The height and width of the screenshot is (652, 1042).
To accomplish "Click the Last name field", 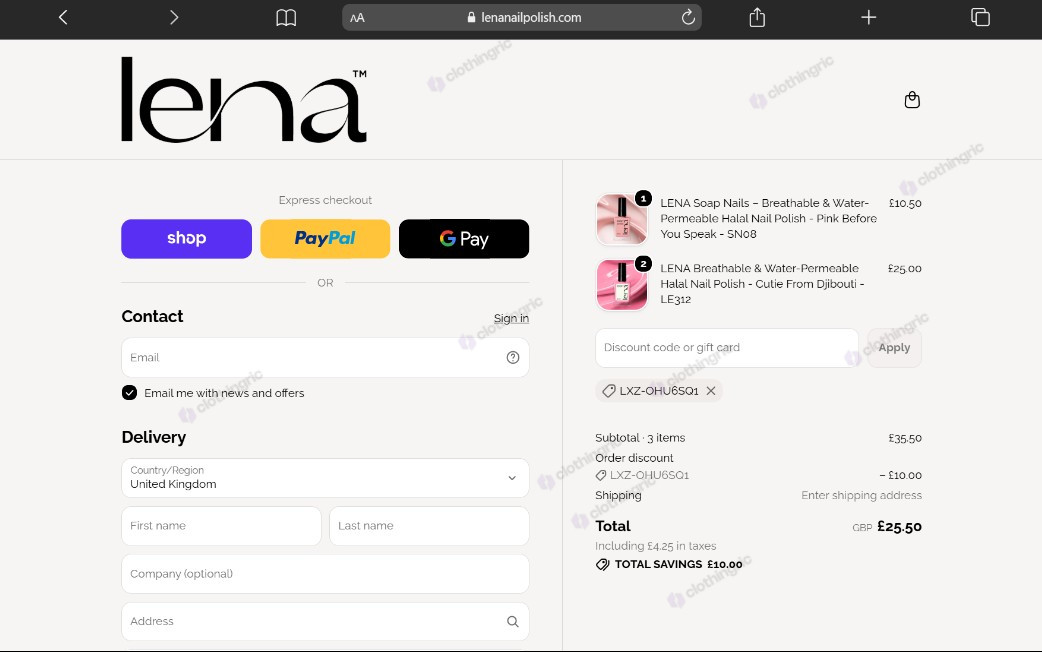I will (x=429, y=526).
